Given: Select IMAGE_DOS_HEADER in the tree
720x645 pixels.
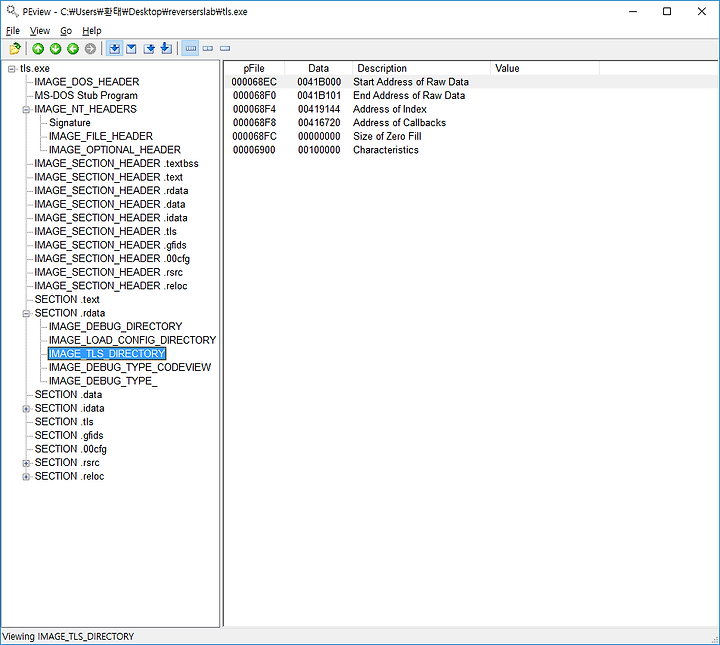Looking at the screenshot, I should [87, 82].
